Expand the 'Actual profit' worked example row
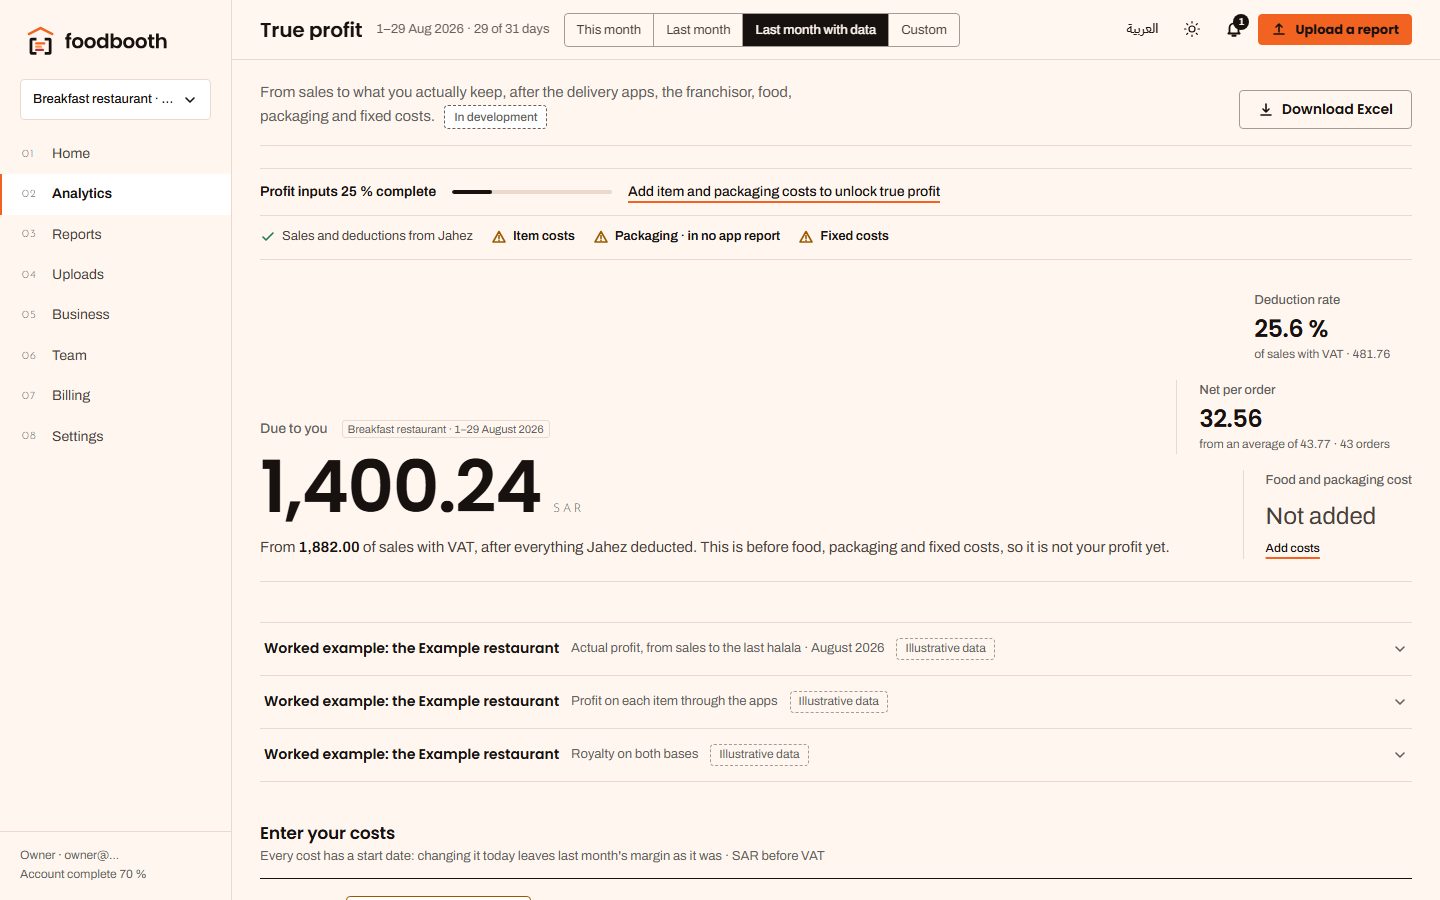Image resolution: width=1440 pixels, height=900 pixels. click(836, 649)
